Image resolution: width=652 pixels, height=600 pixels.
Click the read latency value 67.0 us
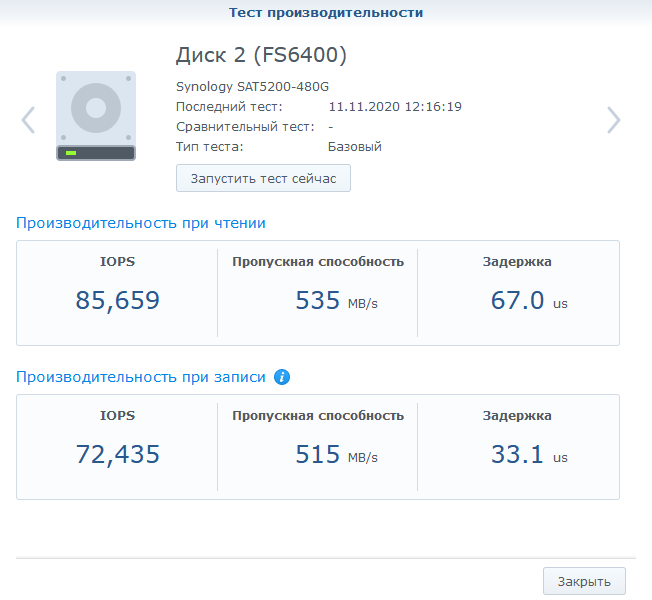(528, 300)
